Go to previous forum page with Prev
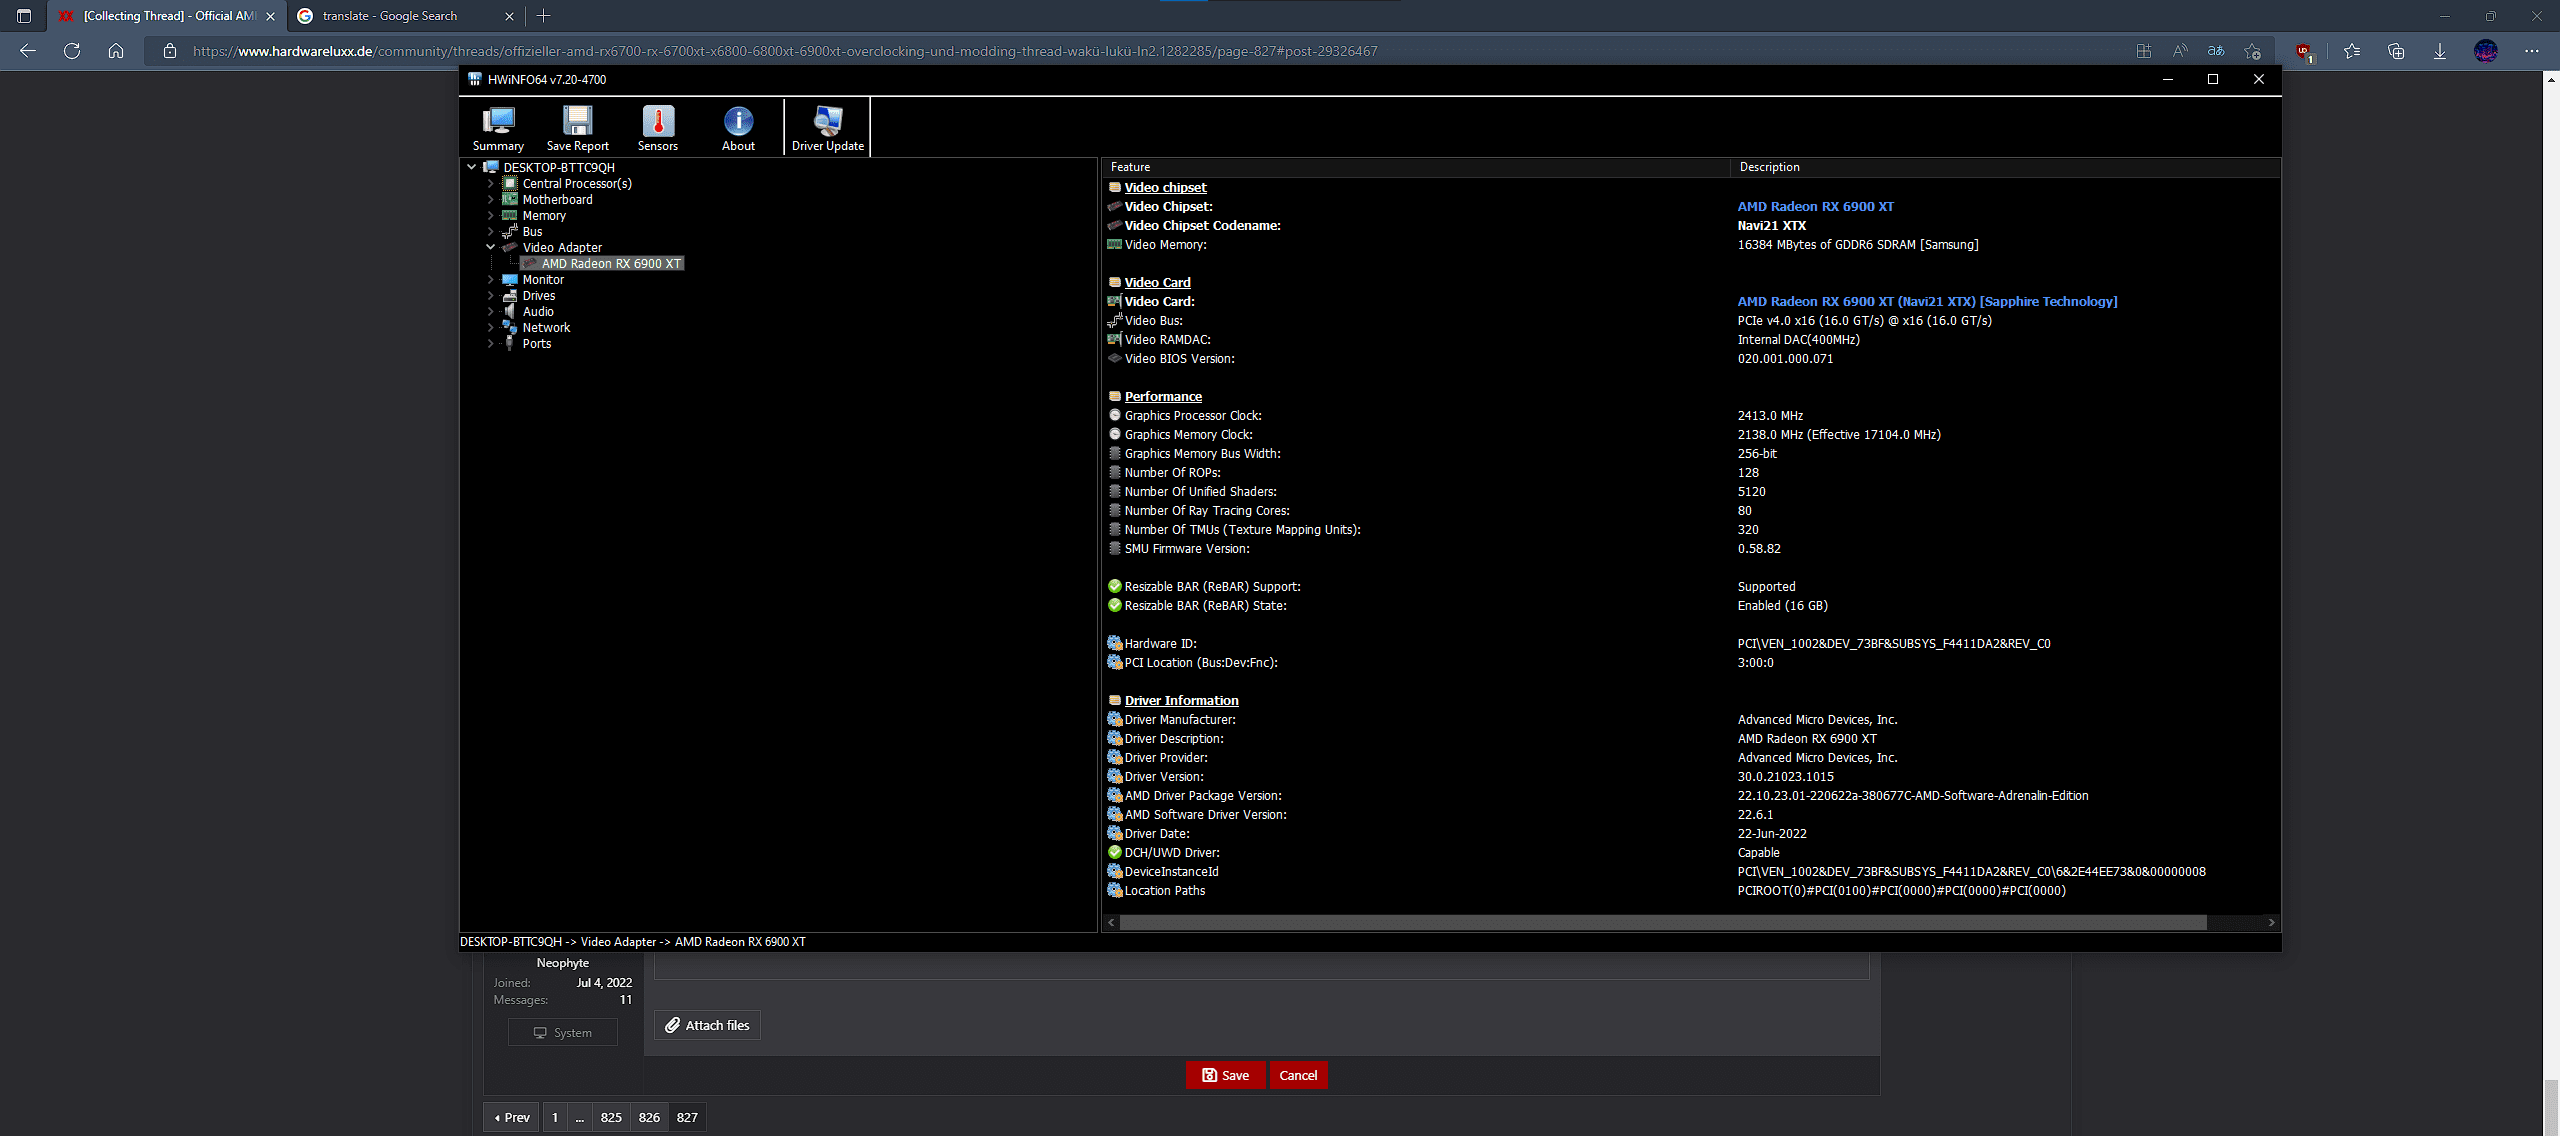The height and width of the screenshot is (1136, 2560). point(512,1117)
